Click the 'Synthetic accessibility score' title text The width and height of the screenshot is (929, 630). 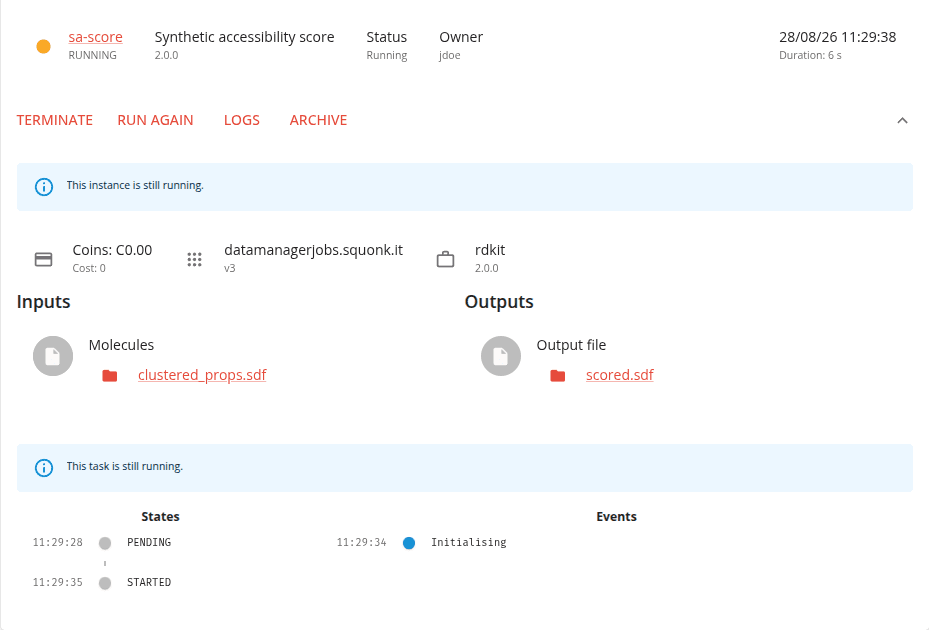click(x=245, y=37)
